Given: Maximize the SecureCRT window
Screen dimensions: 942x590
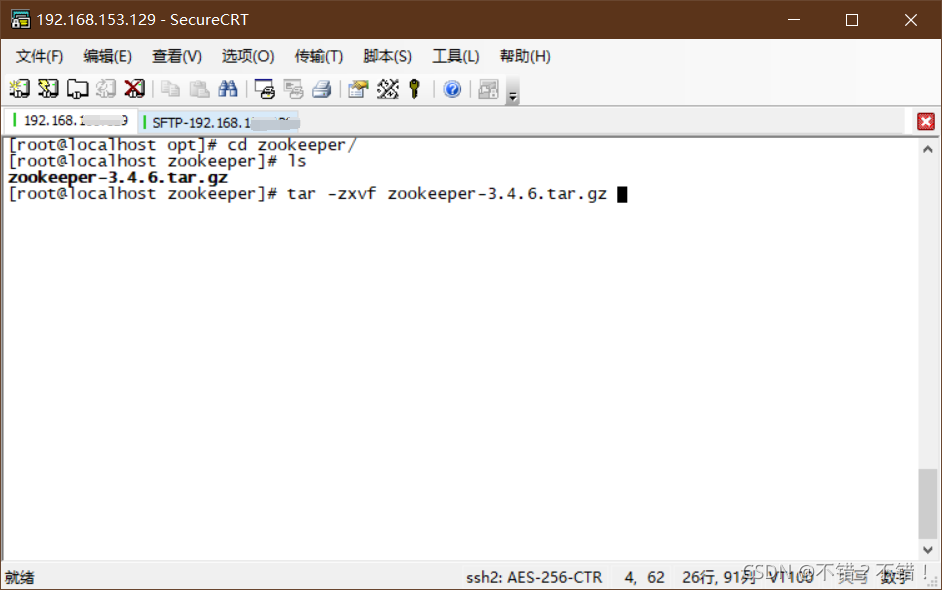Looking at the screenshot, I should coord(851,20).
